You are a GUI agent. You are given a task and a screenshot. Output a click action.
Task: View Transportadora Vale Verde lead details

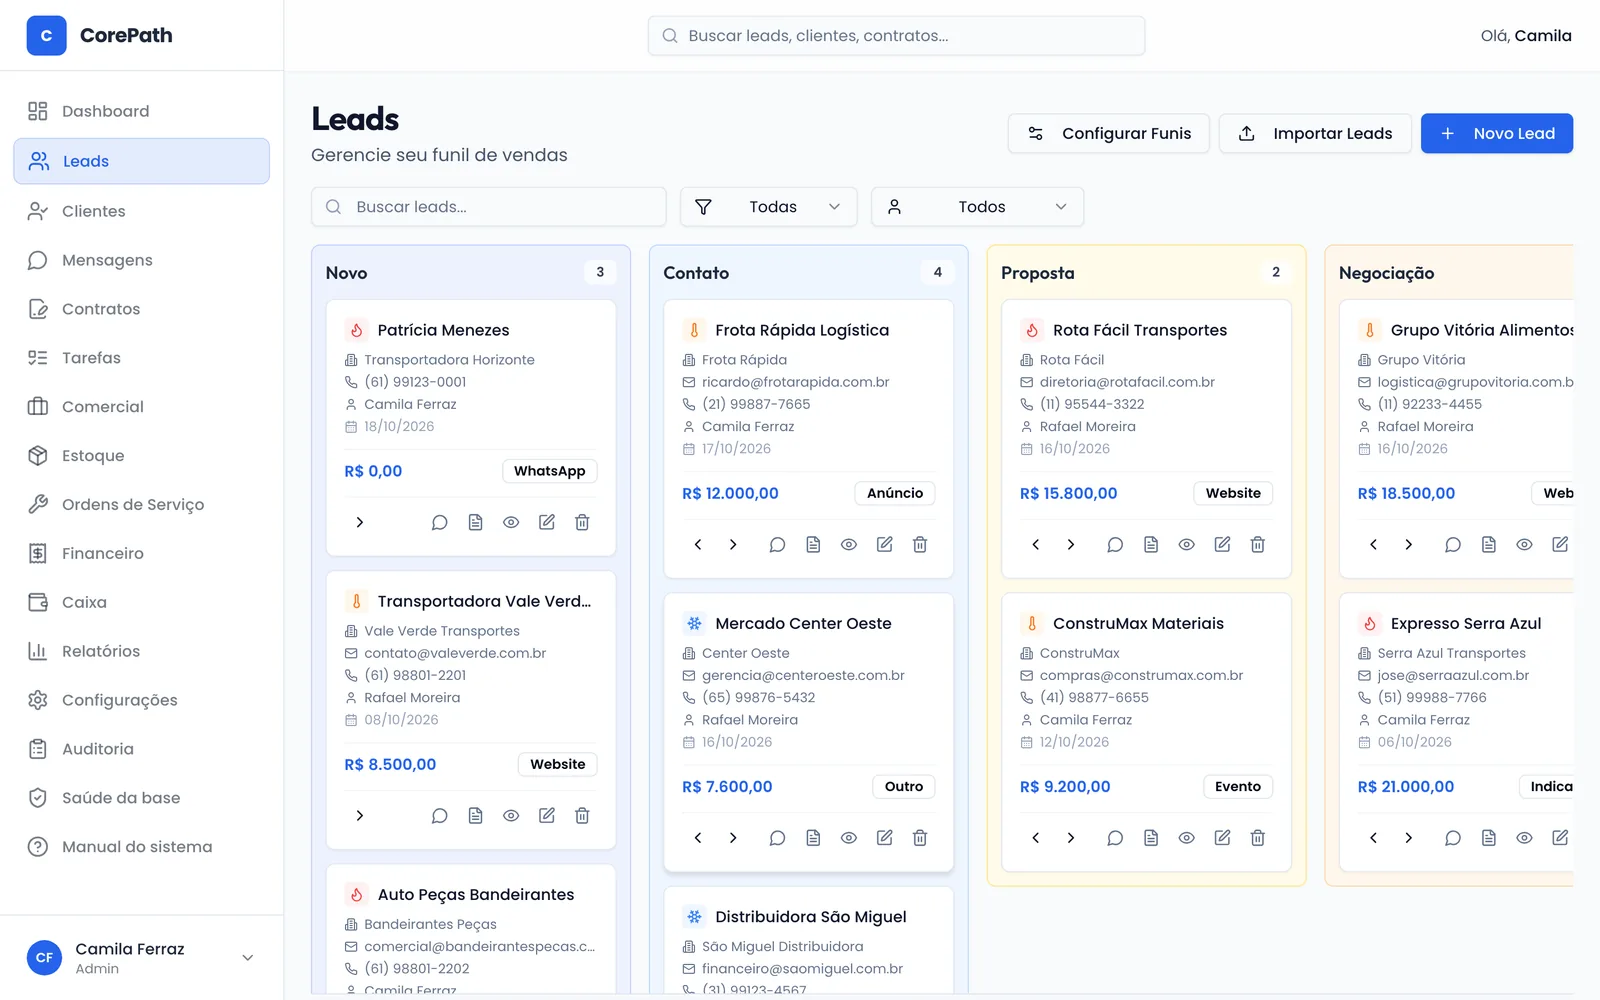tap(511, 816)
